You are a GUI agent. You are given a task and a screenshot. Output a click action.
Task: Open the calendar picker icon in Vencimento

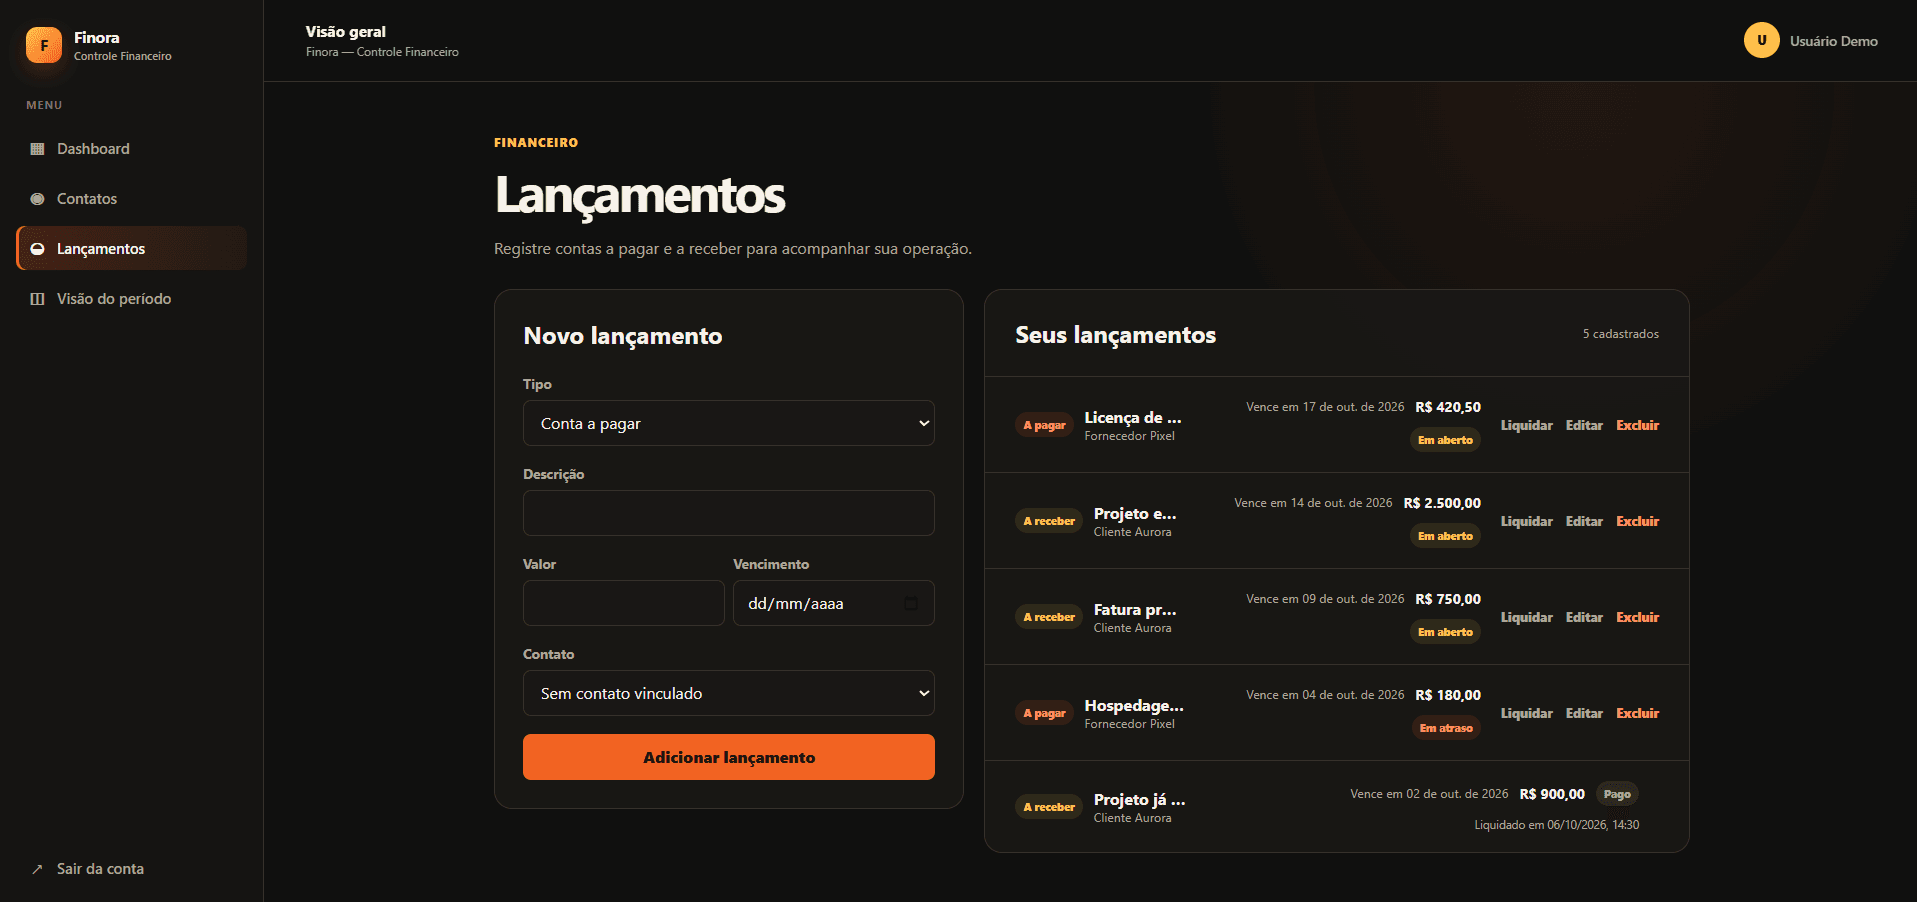tap(910, 603)
